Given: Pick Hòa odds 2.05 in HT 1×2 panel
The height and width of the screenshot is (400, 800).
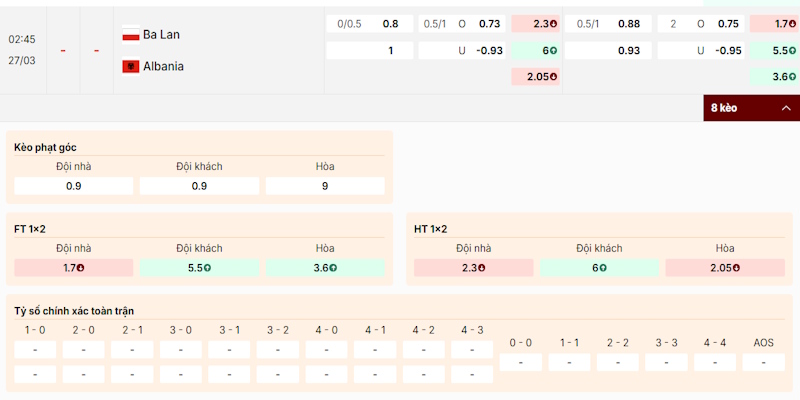Looking at the screenshot, I should coord(725,268).
